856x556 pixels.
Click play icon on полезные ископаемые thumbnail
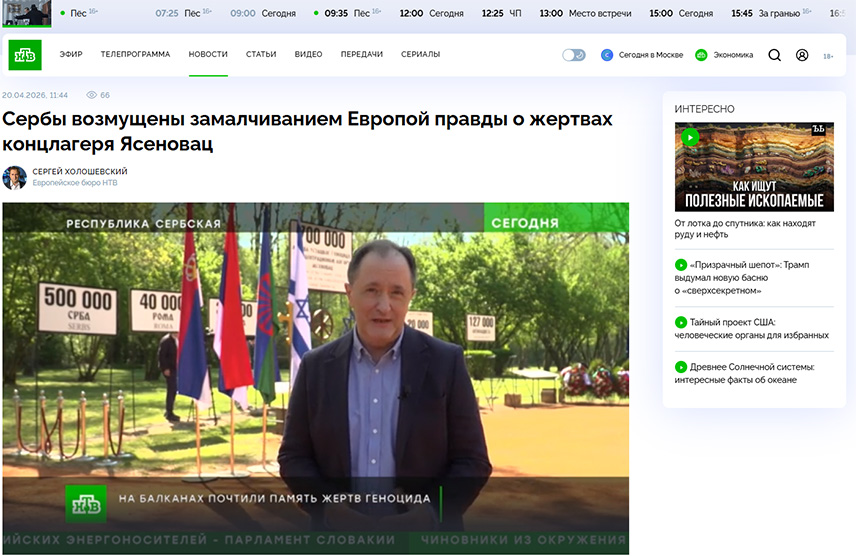click(x=690, y=137)
